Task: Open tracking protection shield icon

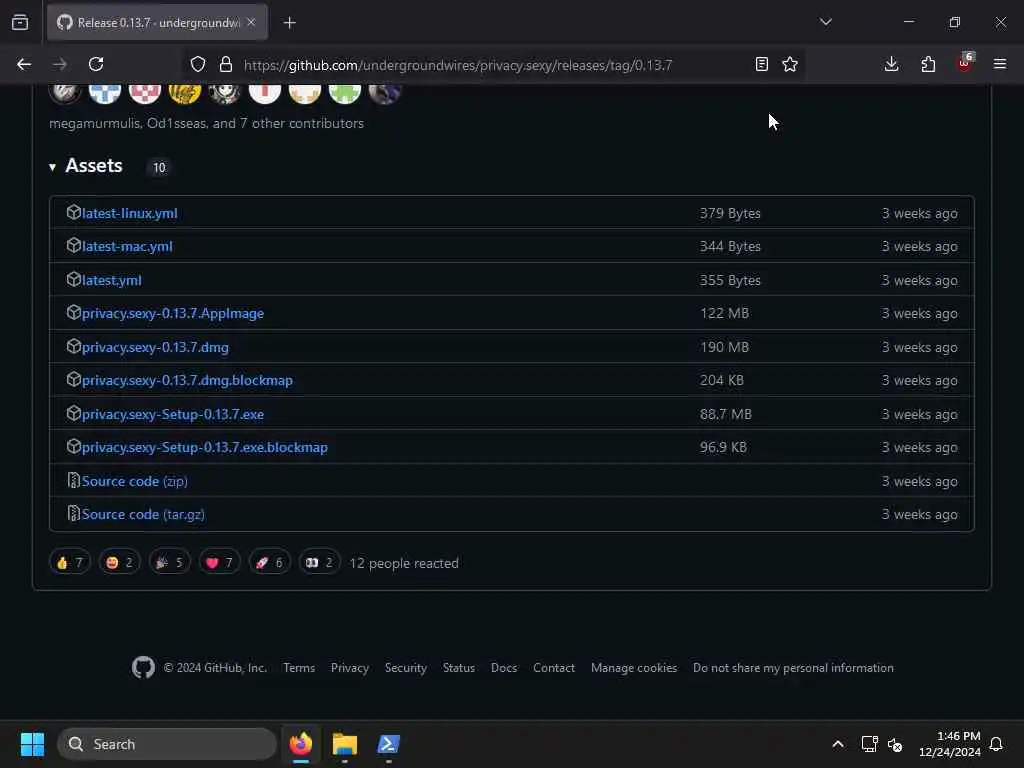Action: (198, 64)
